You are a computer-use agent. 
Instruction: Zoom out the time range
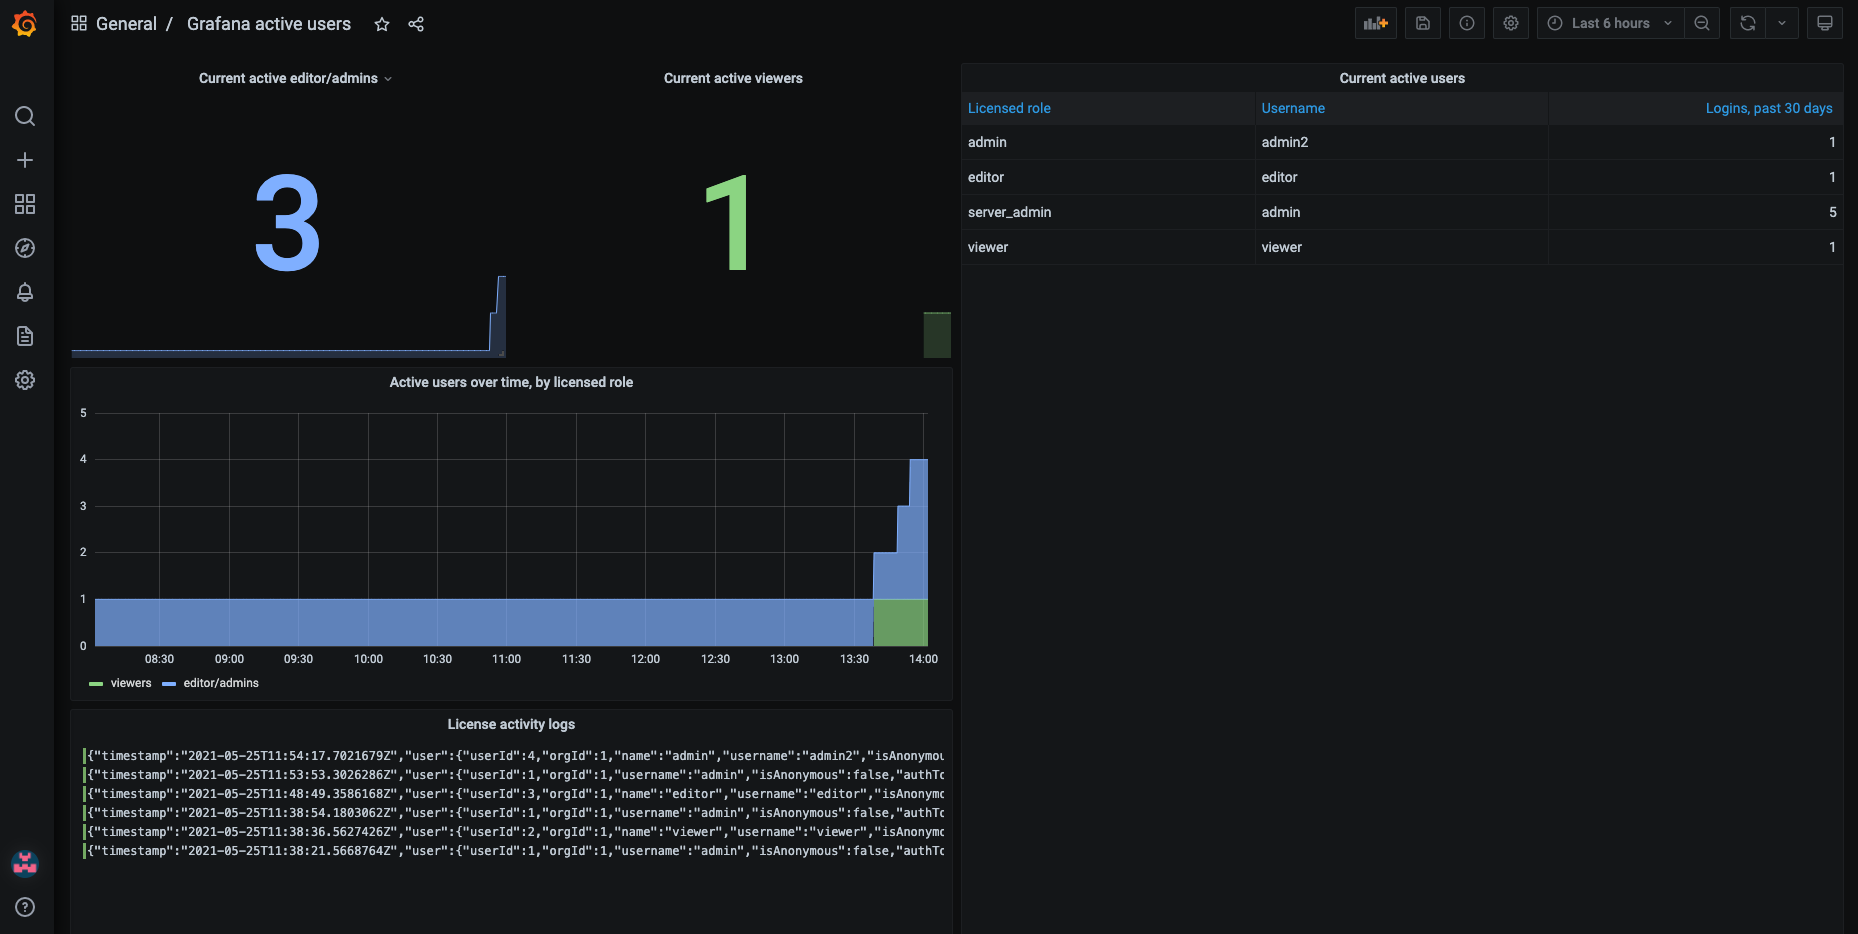click(x=1702, y=23)
